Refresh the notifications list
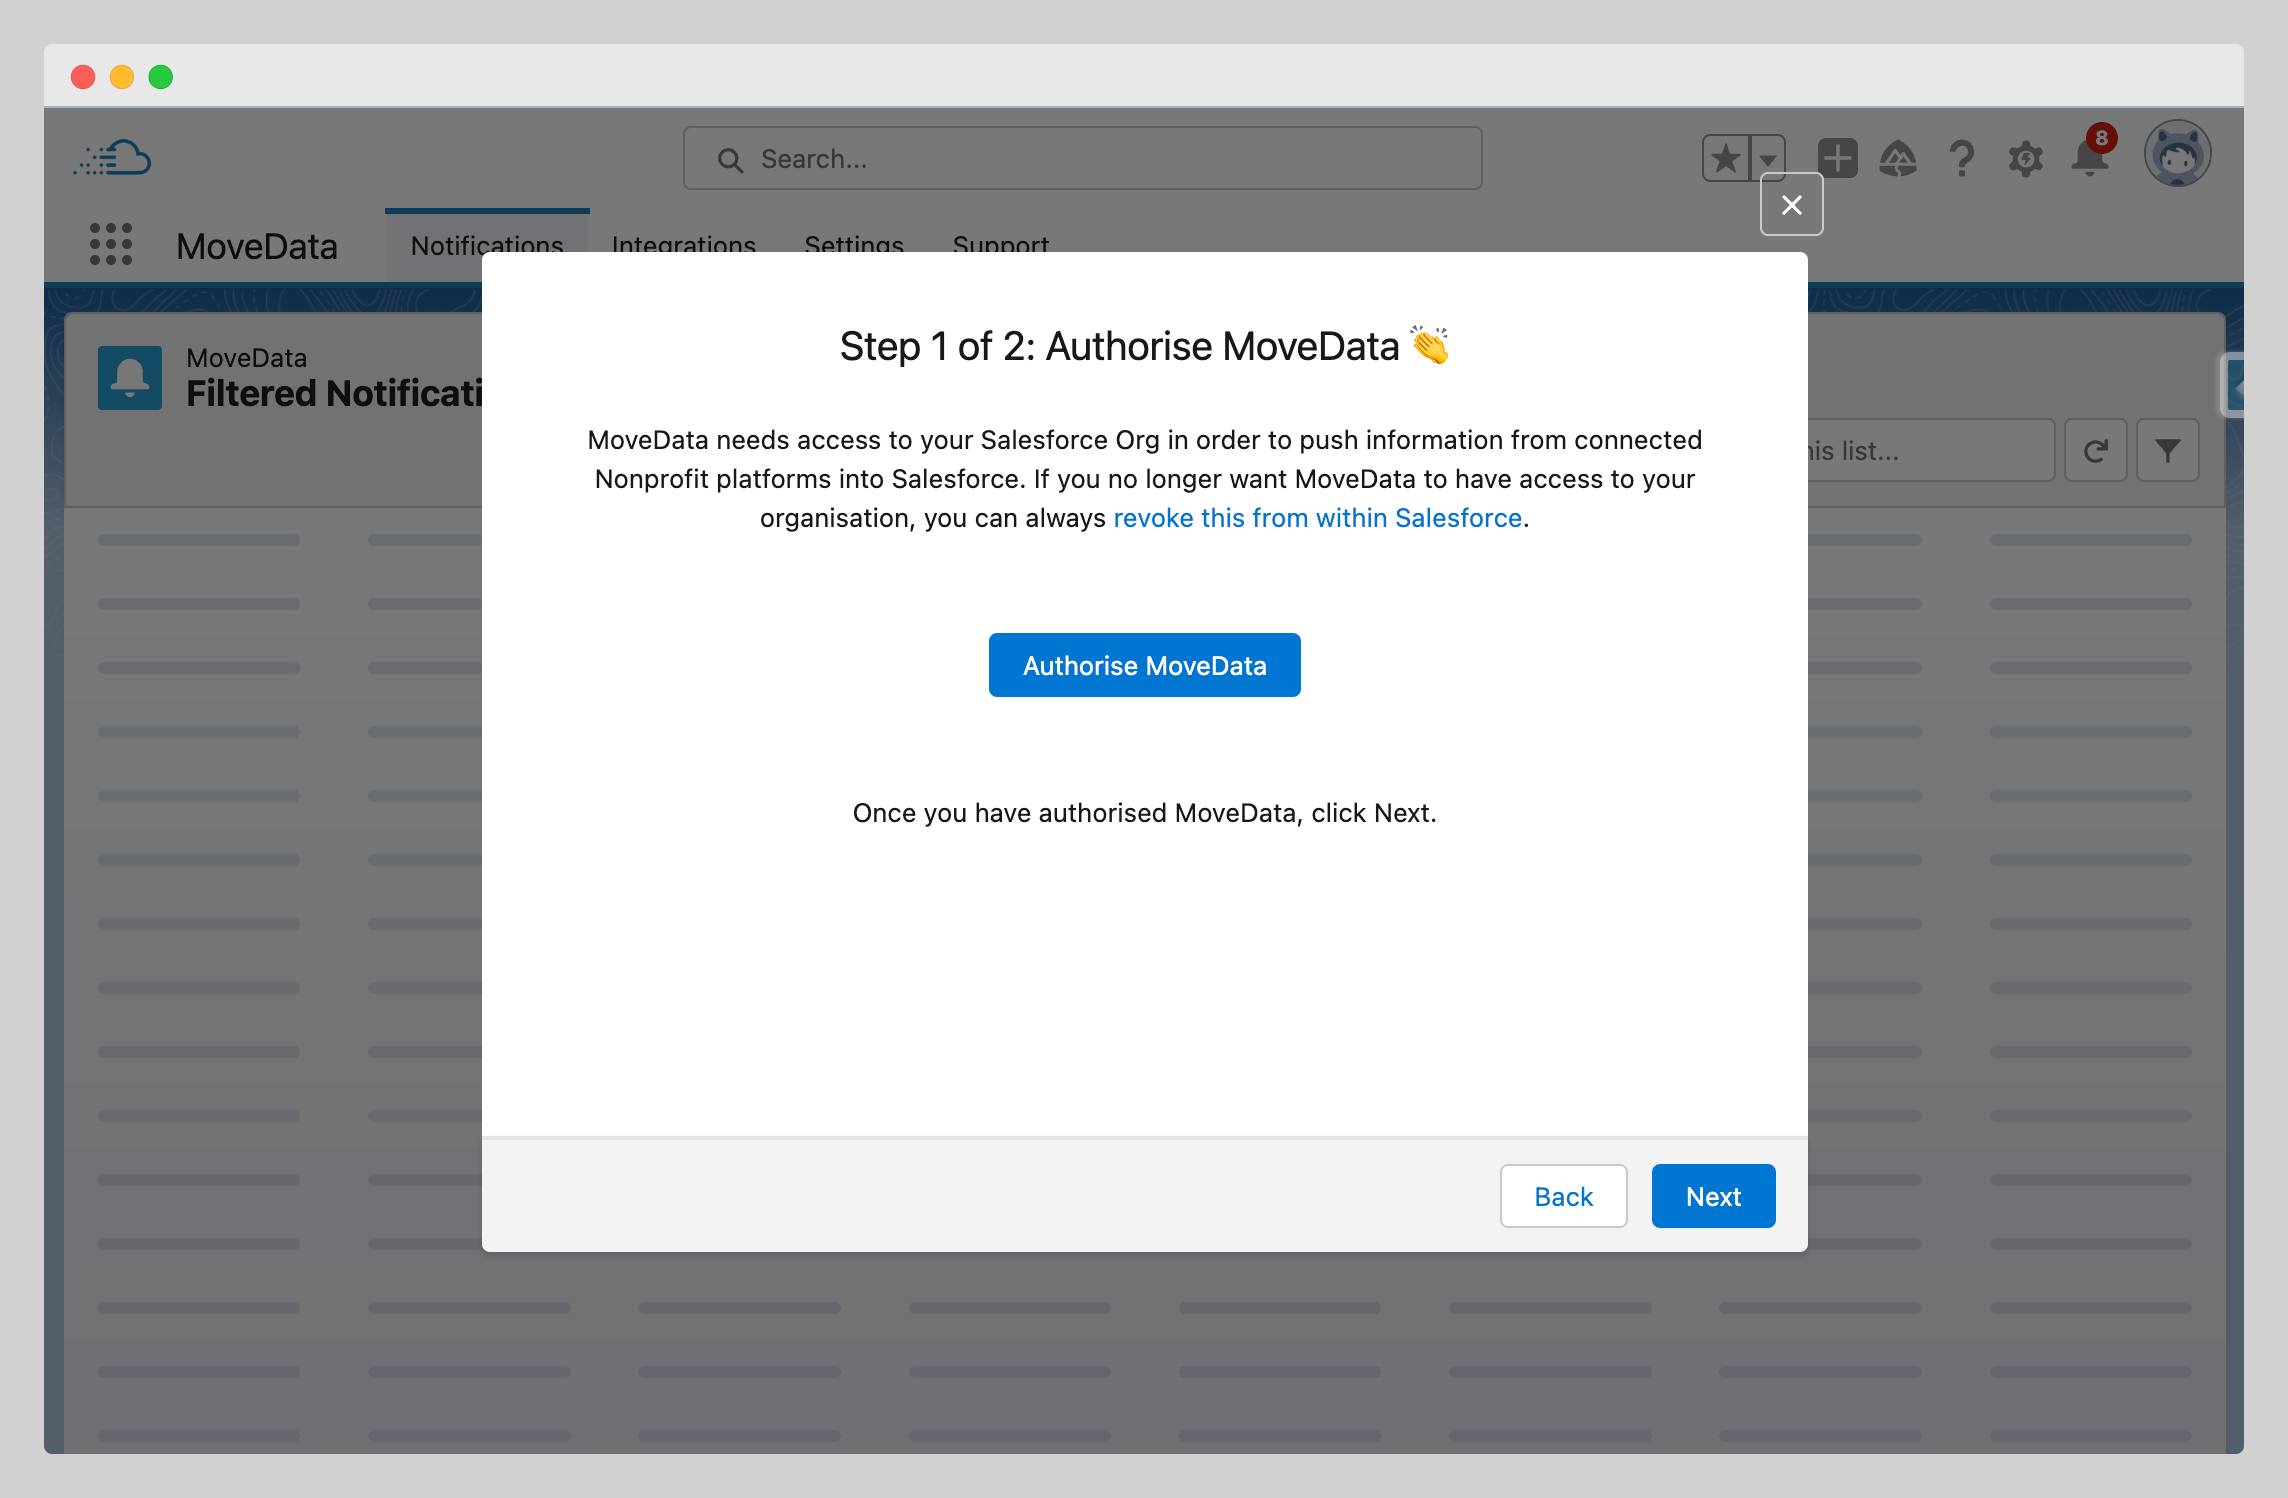The image size is (2288, 1498). click(x=2095, y=451)
